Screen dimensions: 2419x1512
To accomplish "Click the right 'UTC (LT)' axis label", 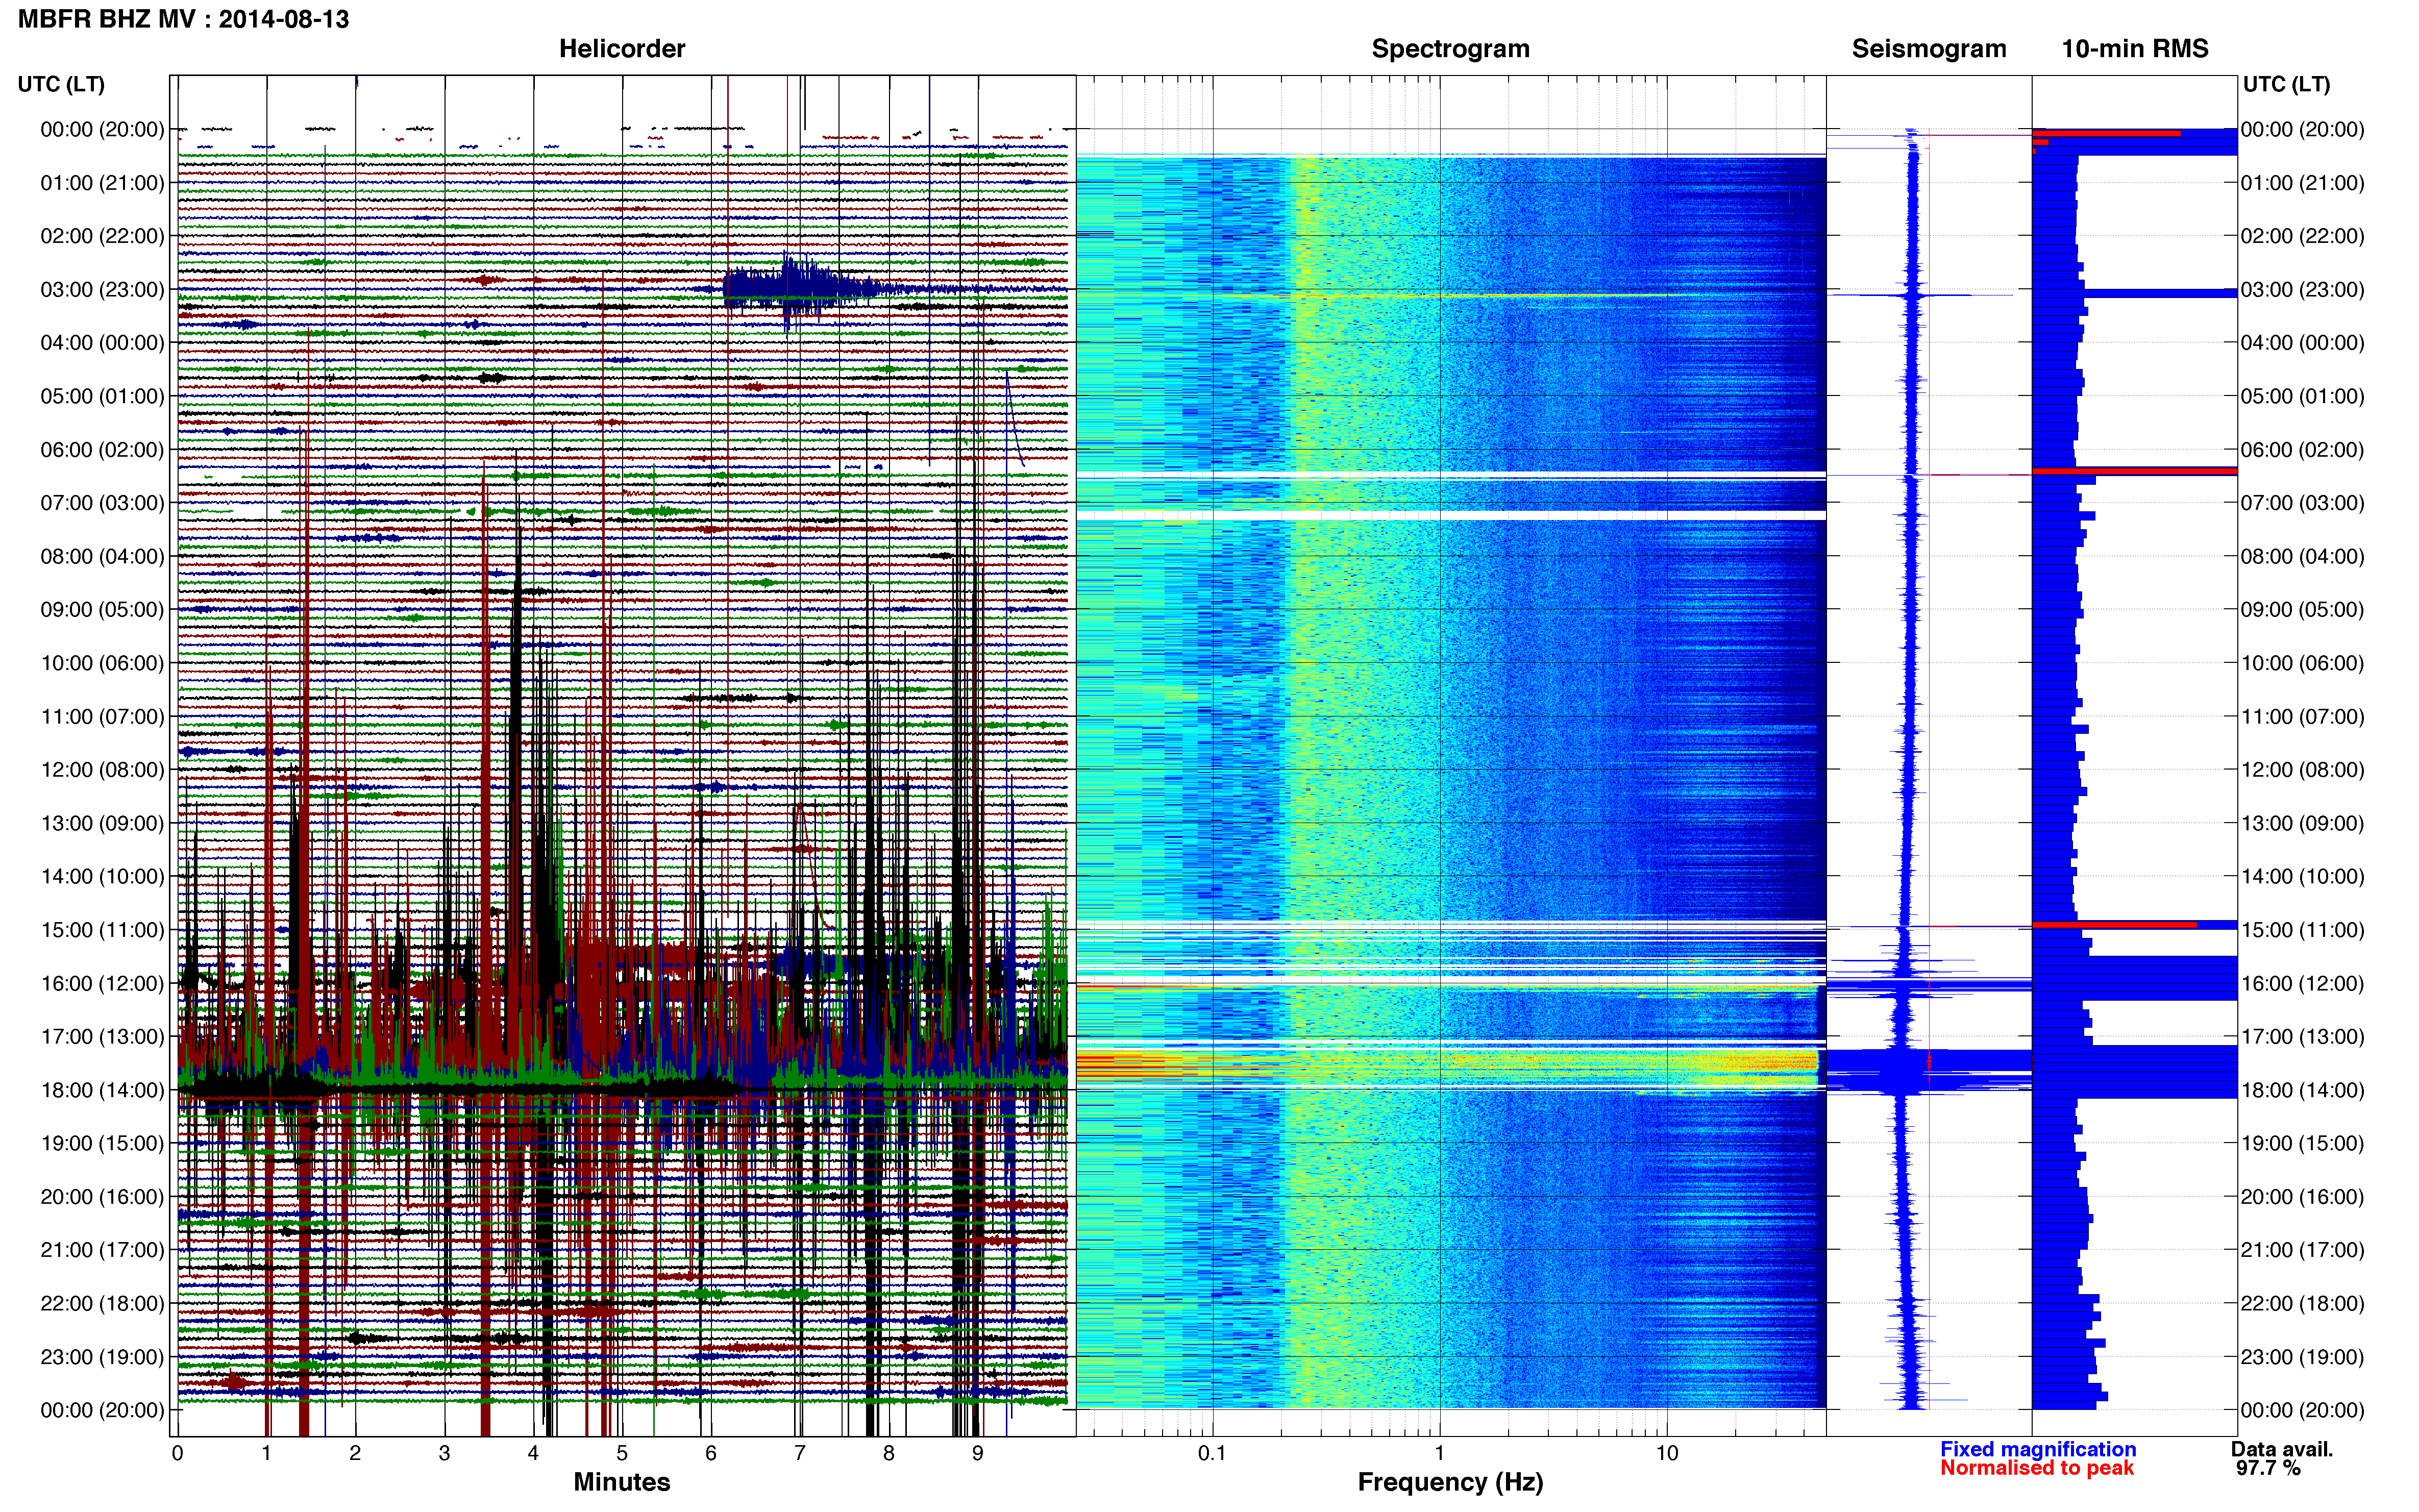I will [x=2286, y=84].
